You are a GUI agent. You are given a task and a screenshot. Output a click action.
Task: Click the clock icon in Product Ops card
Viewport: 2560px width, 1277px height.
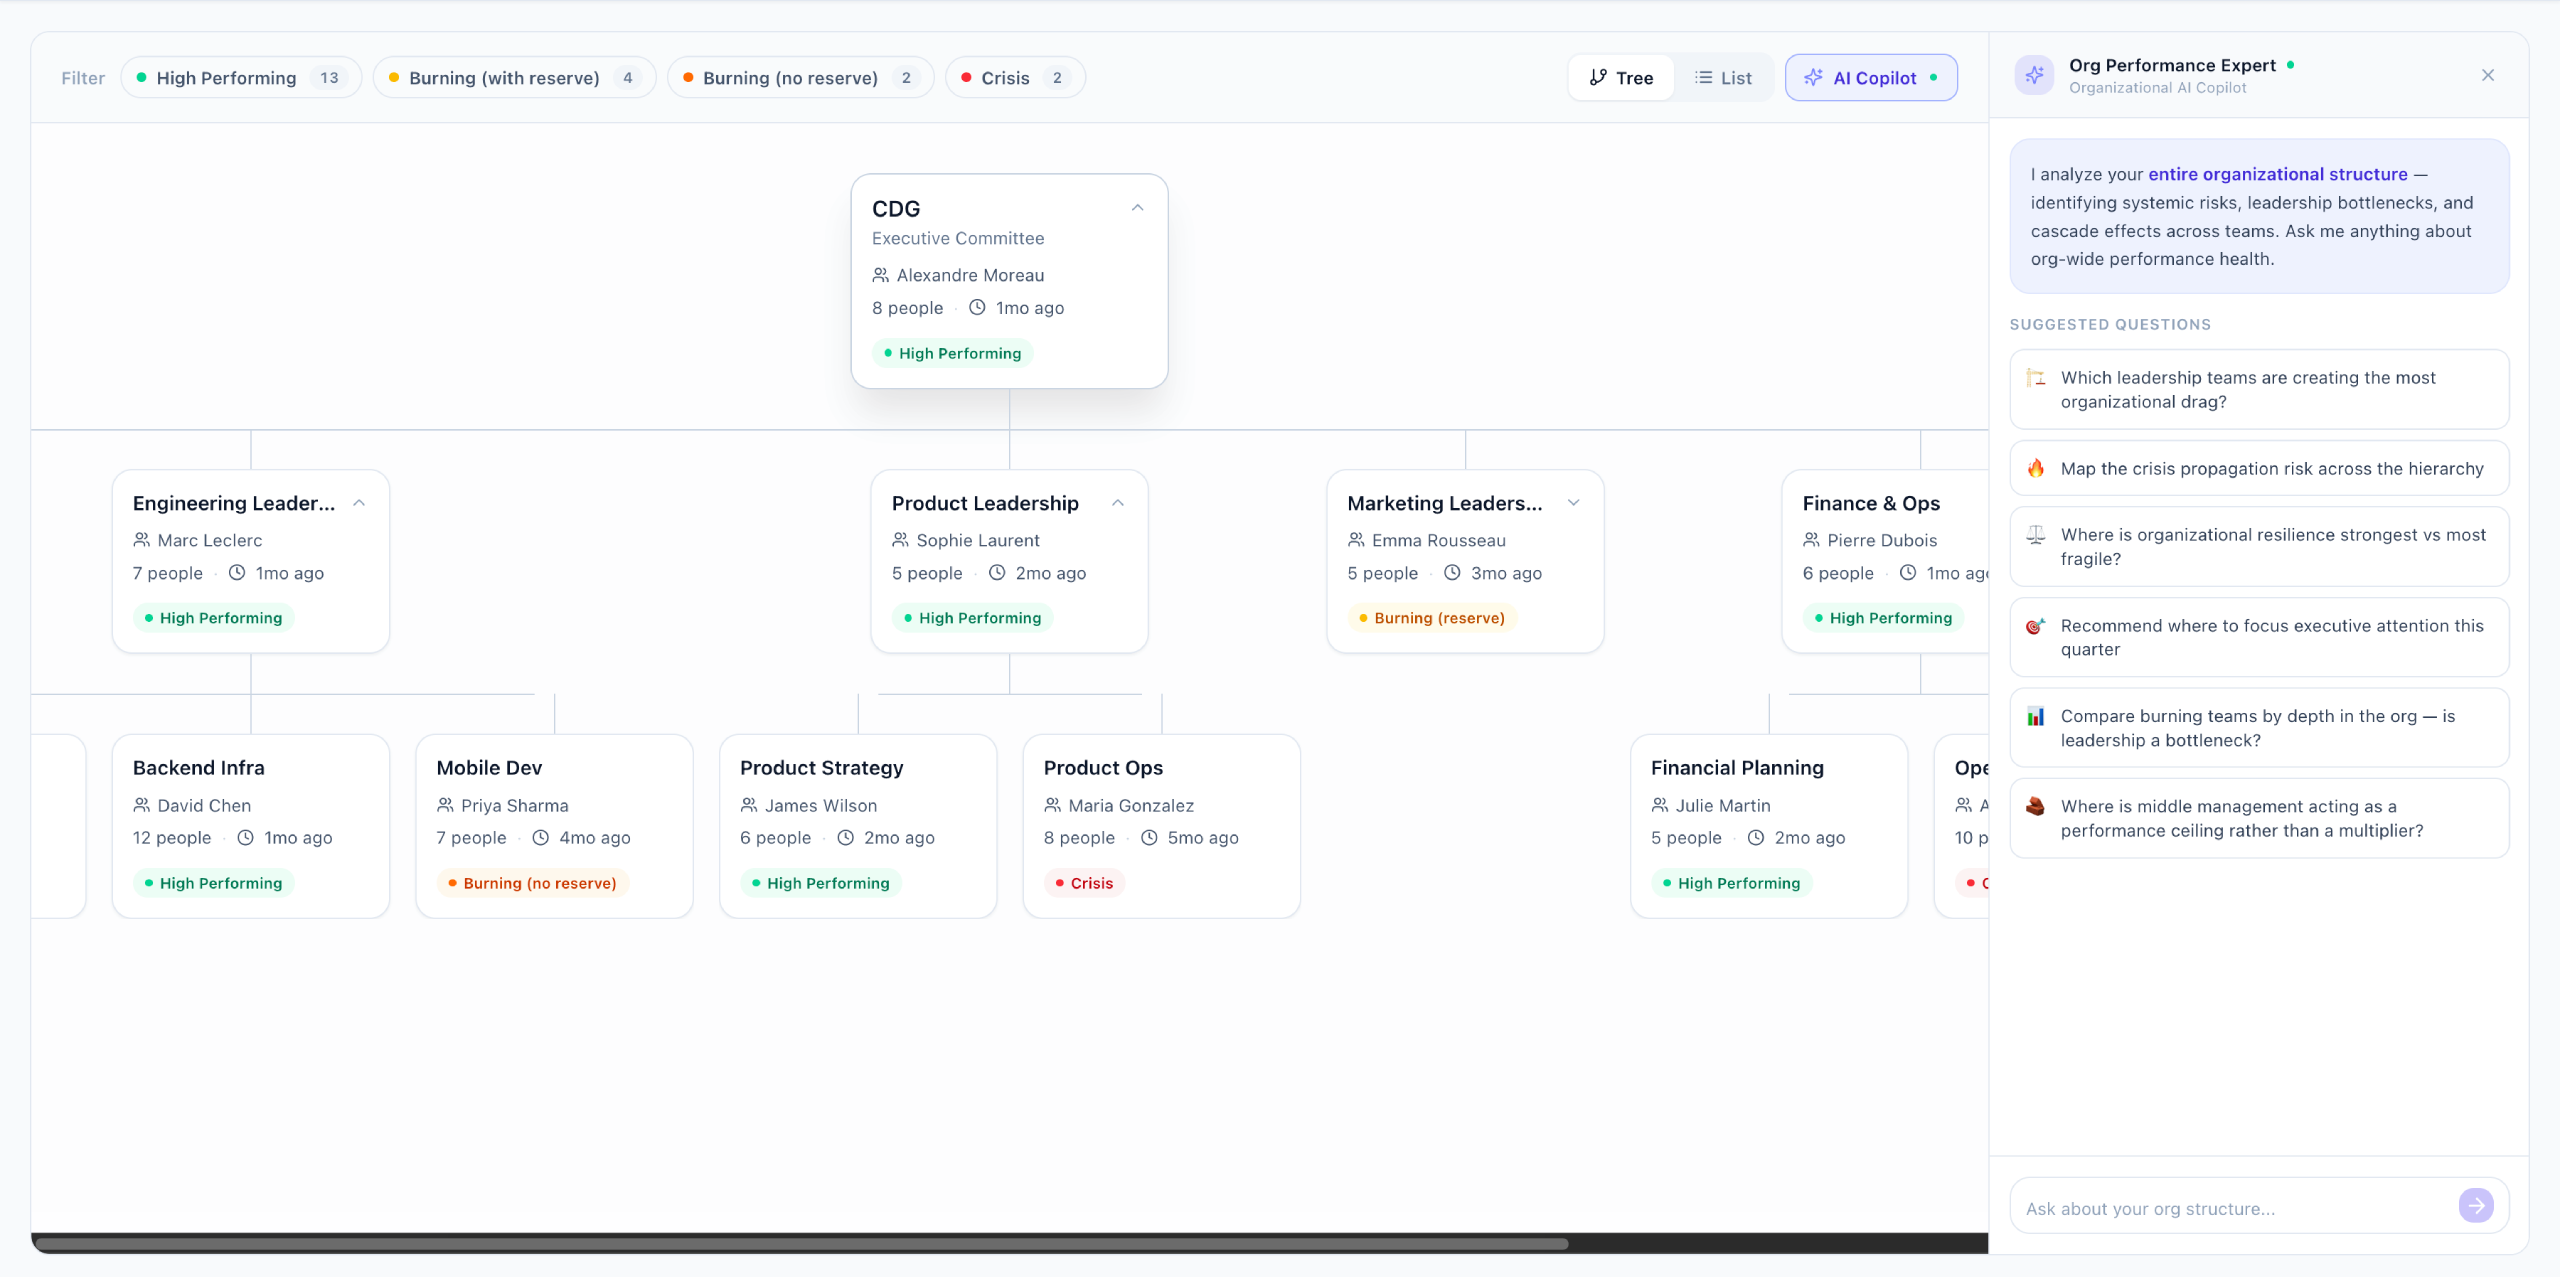(1149, 838)
